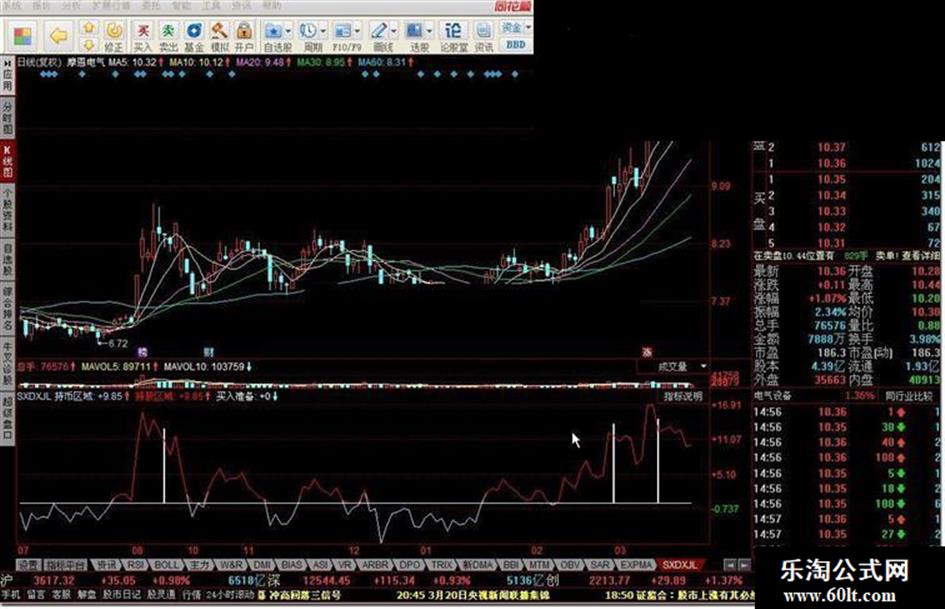Switch to the ARBR indicator tab
This screenshot has height=609, width=945.
pos(375,565)
